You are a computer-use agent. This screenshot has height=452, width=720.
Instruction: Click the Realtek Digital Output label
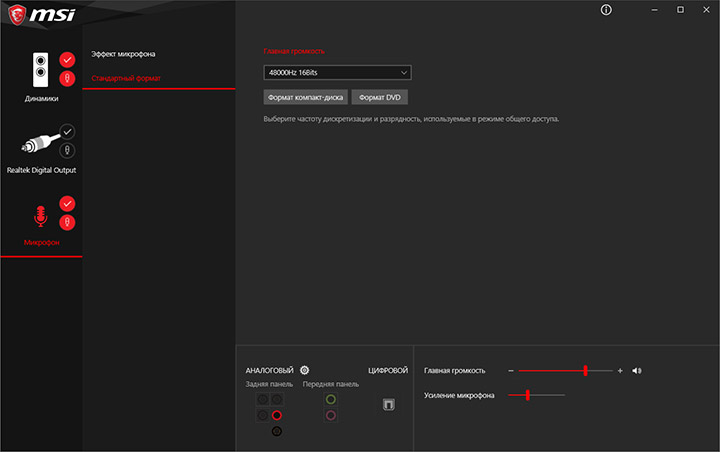[41, 170]
